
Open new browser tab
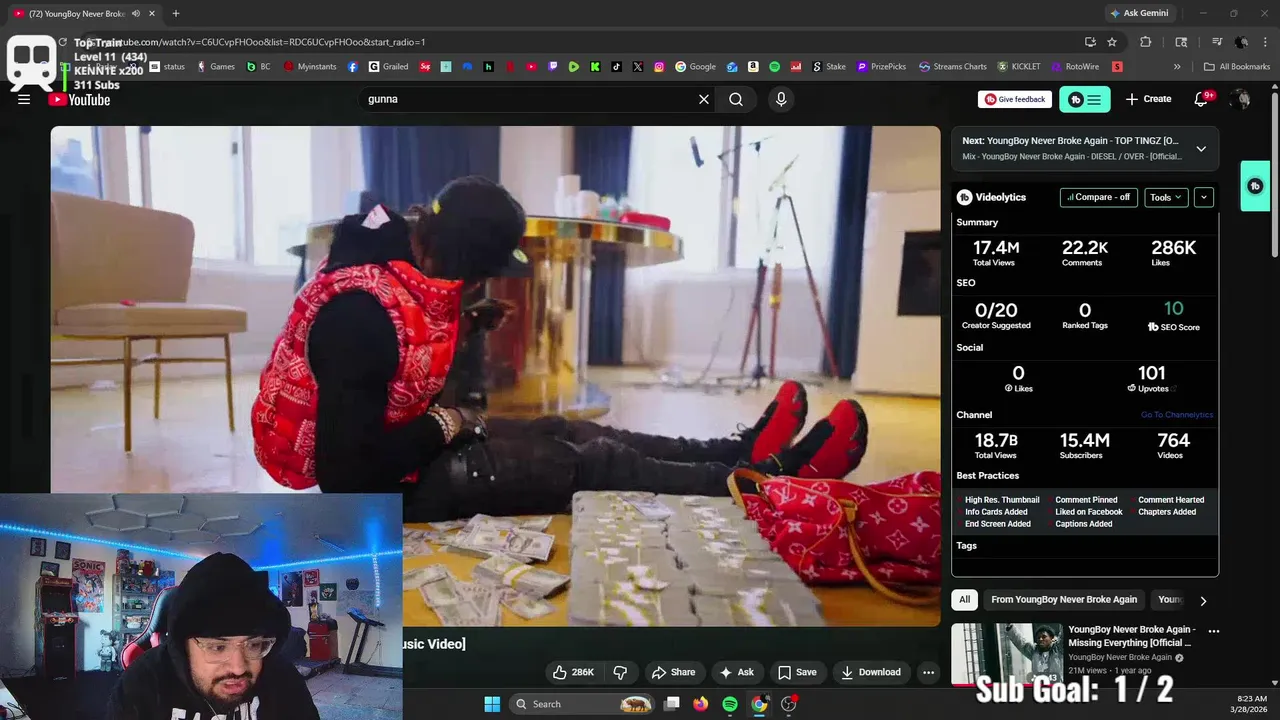tap(176, 13)
